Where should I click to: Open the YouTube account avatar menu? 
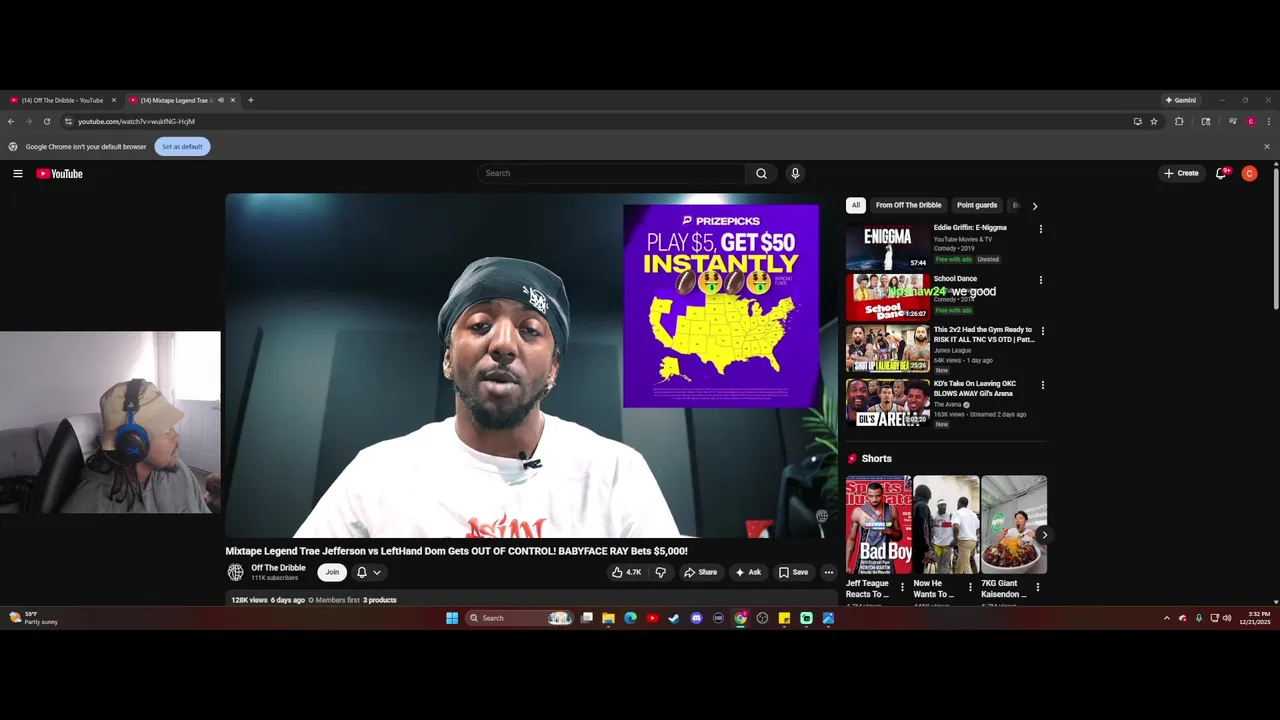[1249, 173]
